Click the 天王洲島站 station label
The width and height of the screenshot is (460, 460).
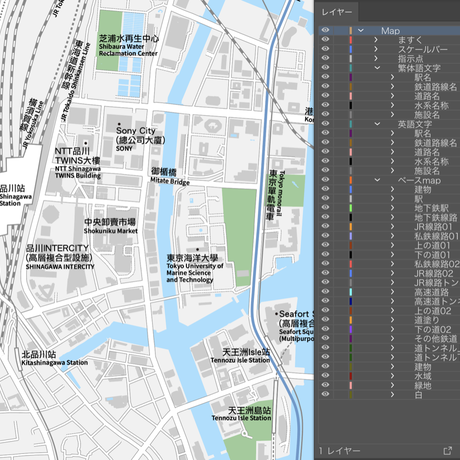click(x=249, y=410)
